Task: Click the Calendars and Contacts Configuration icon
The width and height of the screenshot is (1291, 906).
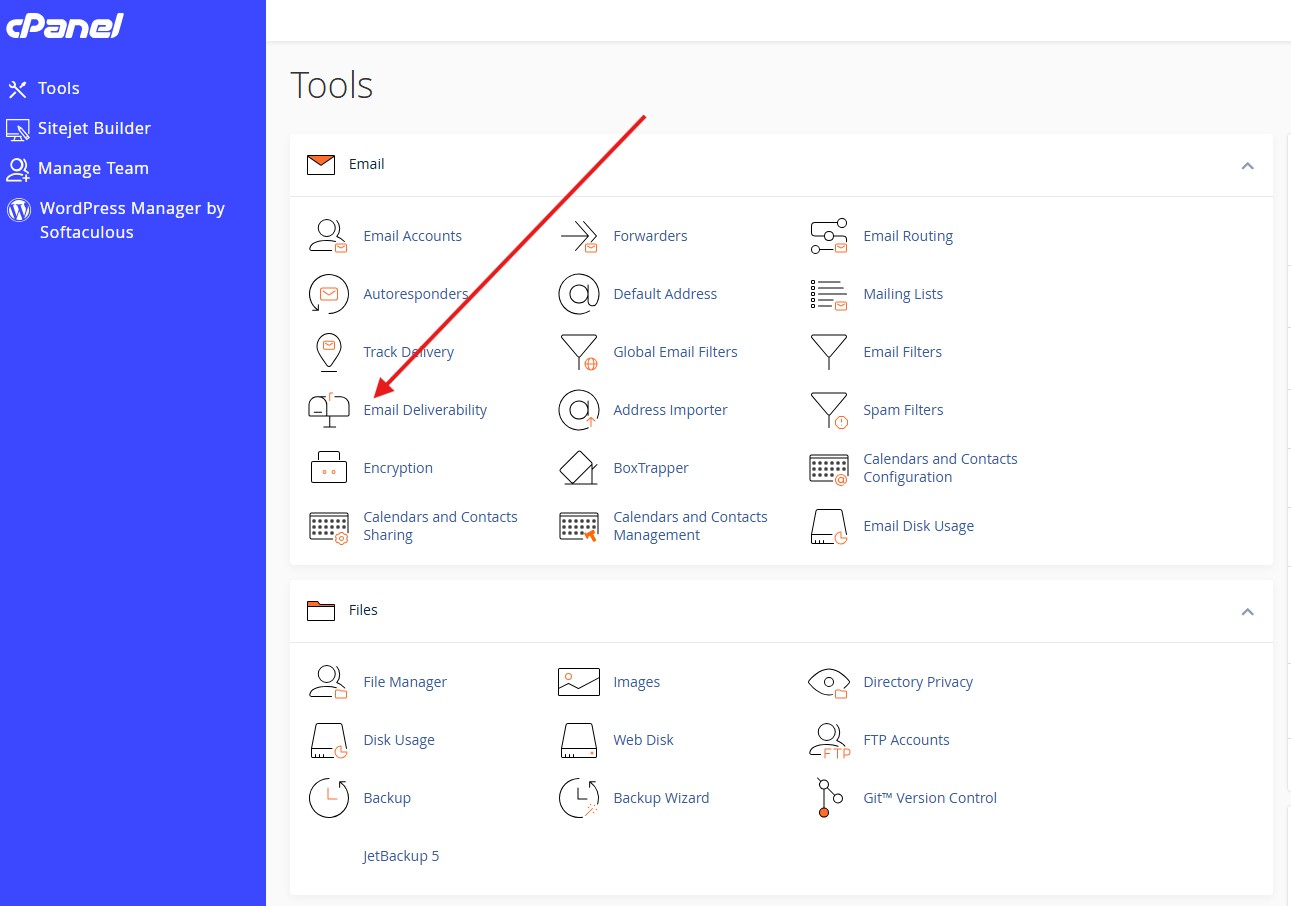Action: [x=828, y=468]
